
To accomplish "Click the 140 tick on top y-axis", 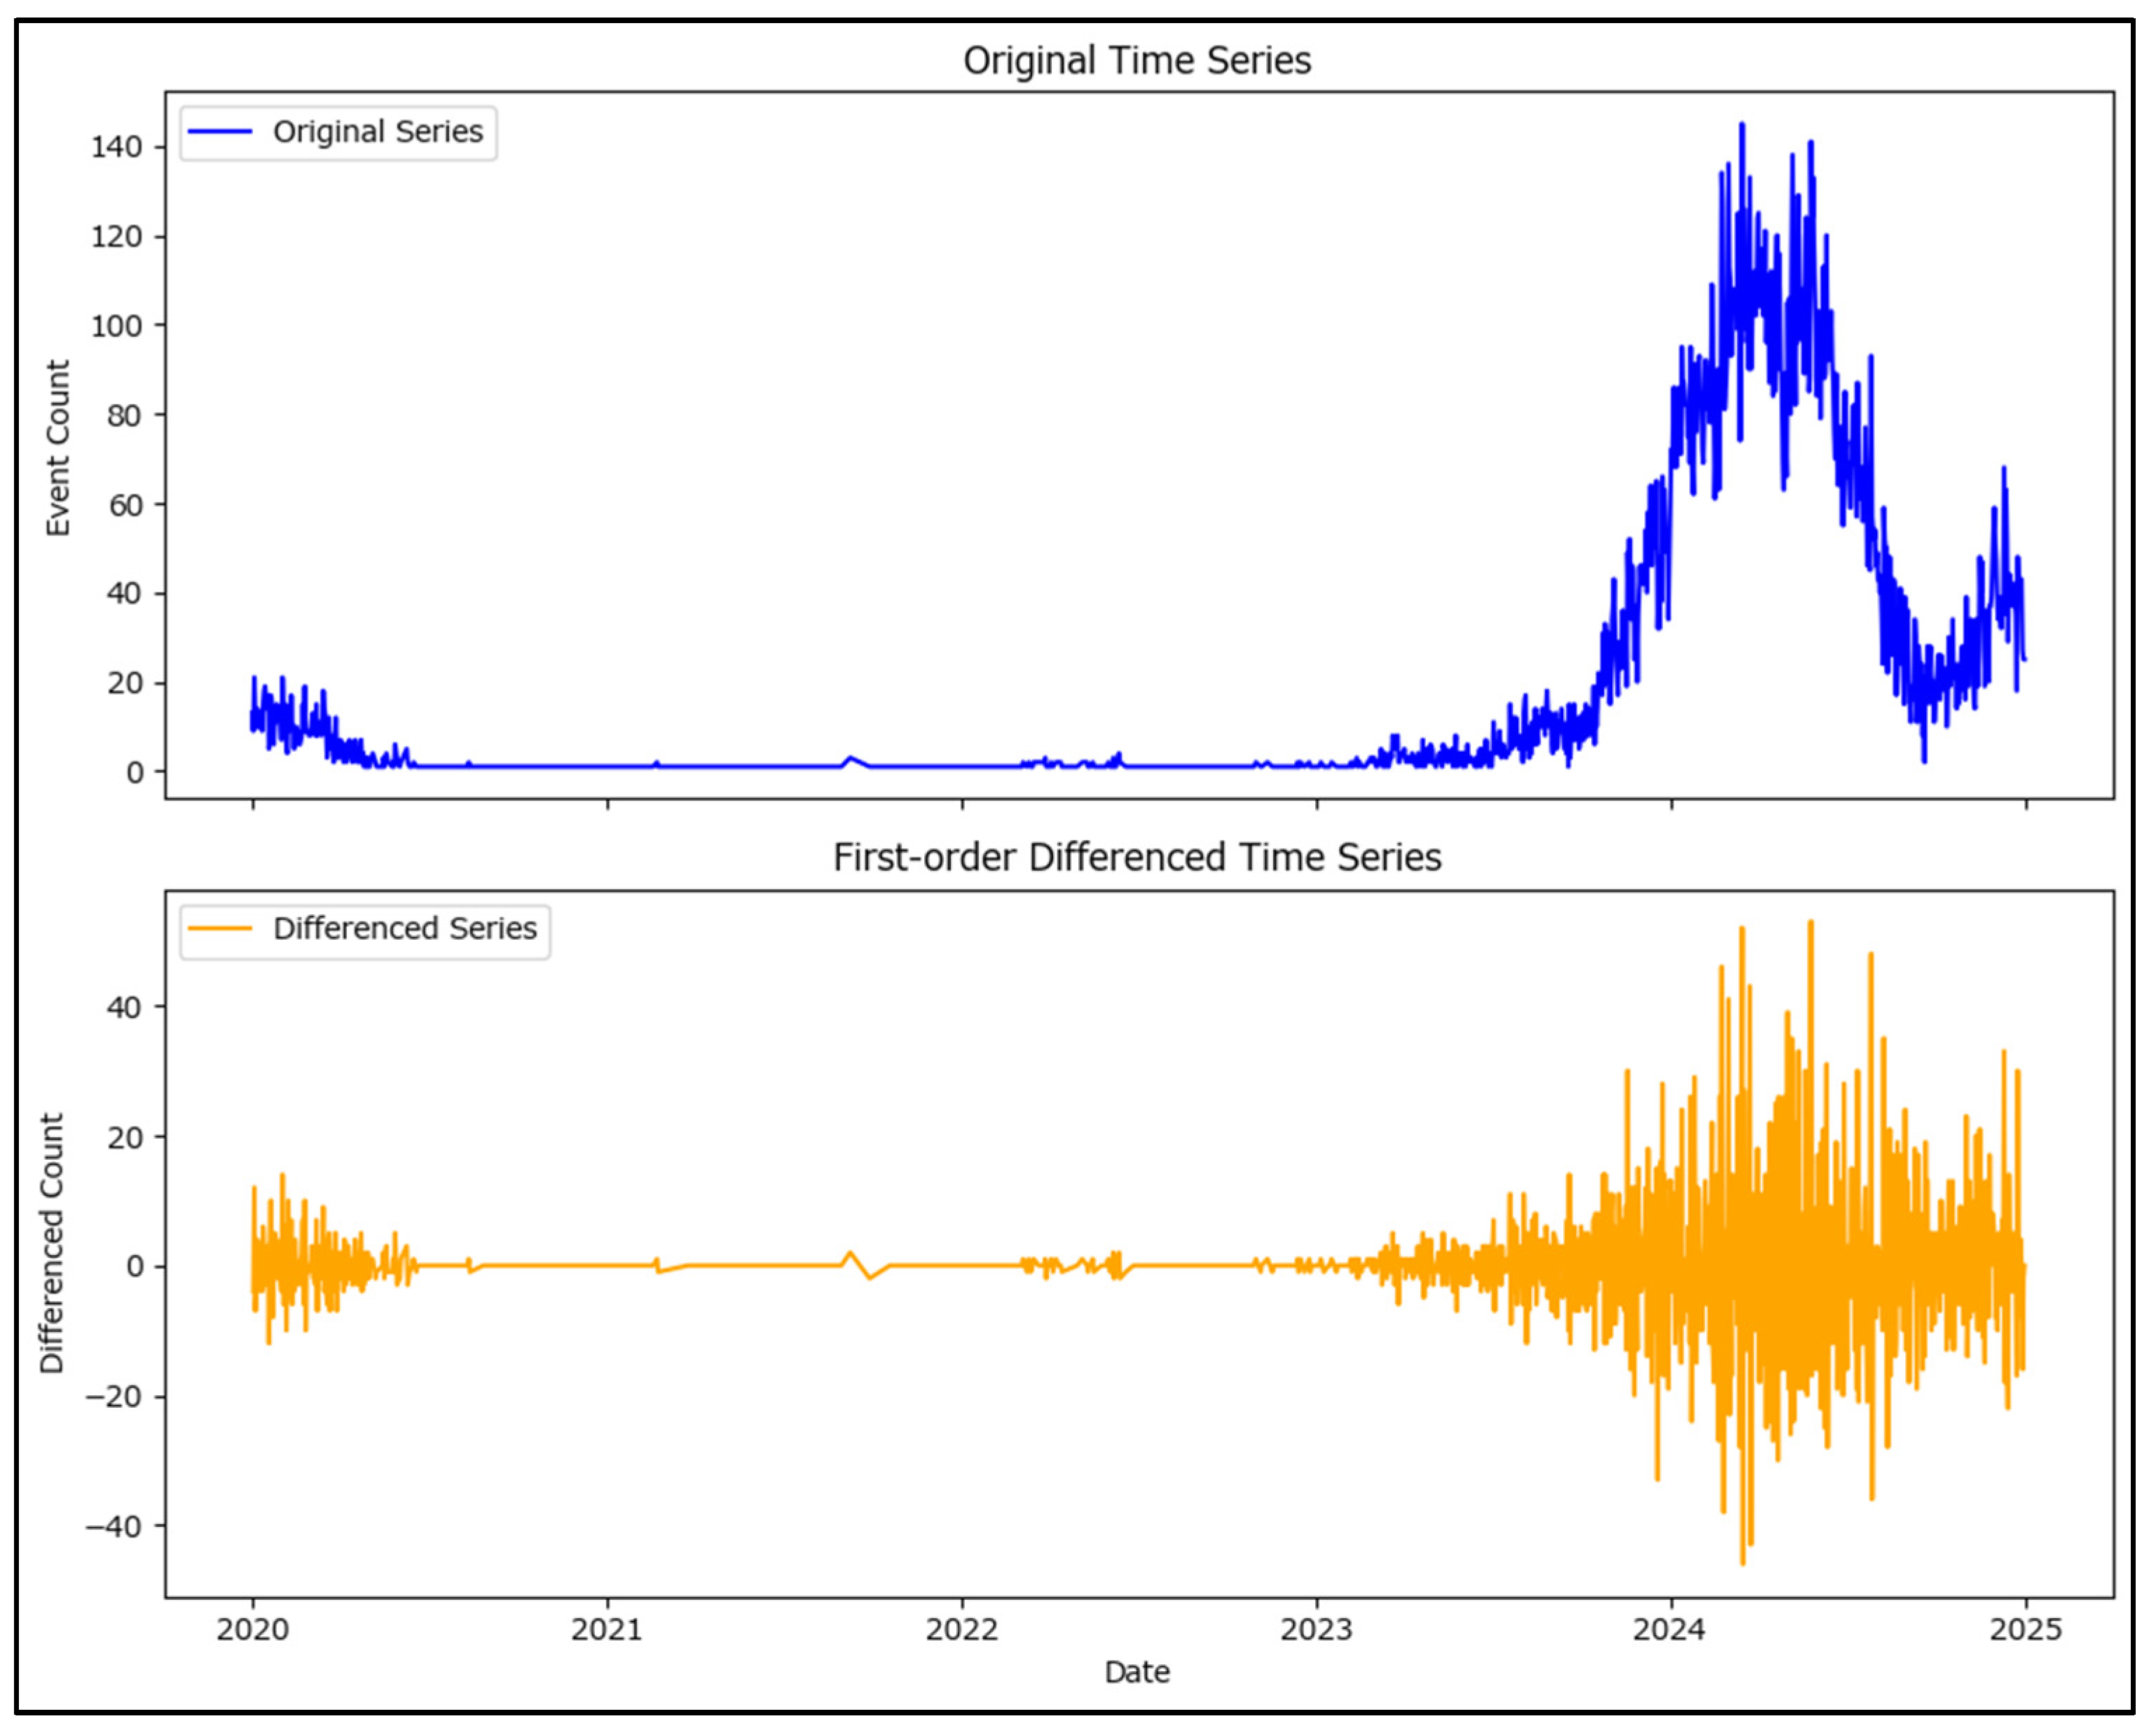I will coord(117,148).
